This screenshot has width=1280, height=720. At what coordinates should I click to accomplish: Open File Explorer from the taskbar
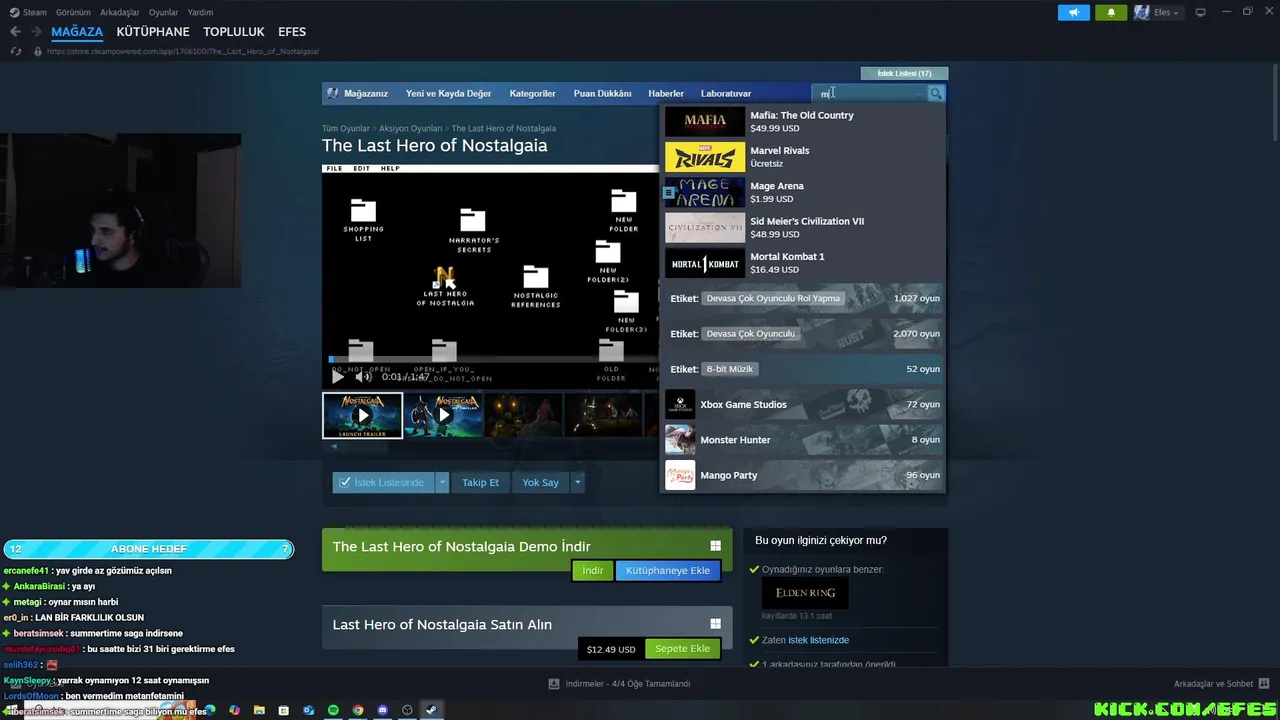pos(259,710)
